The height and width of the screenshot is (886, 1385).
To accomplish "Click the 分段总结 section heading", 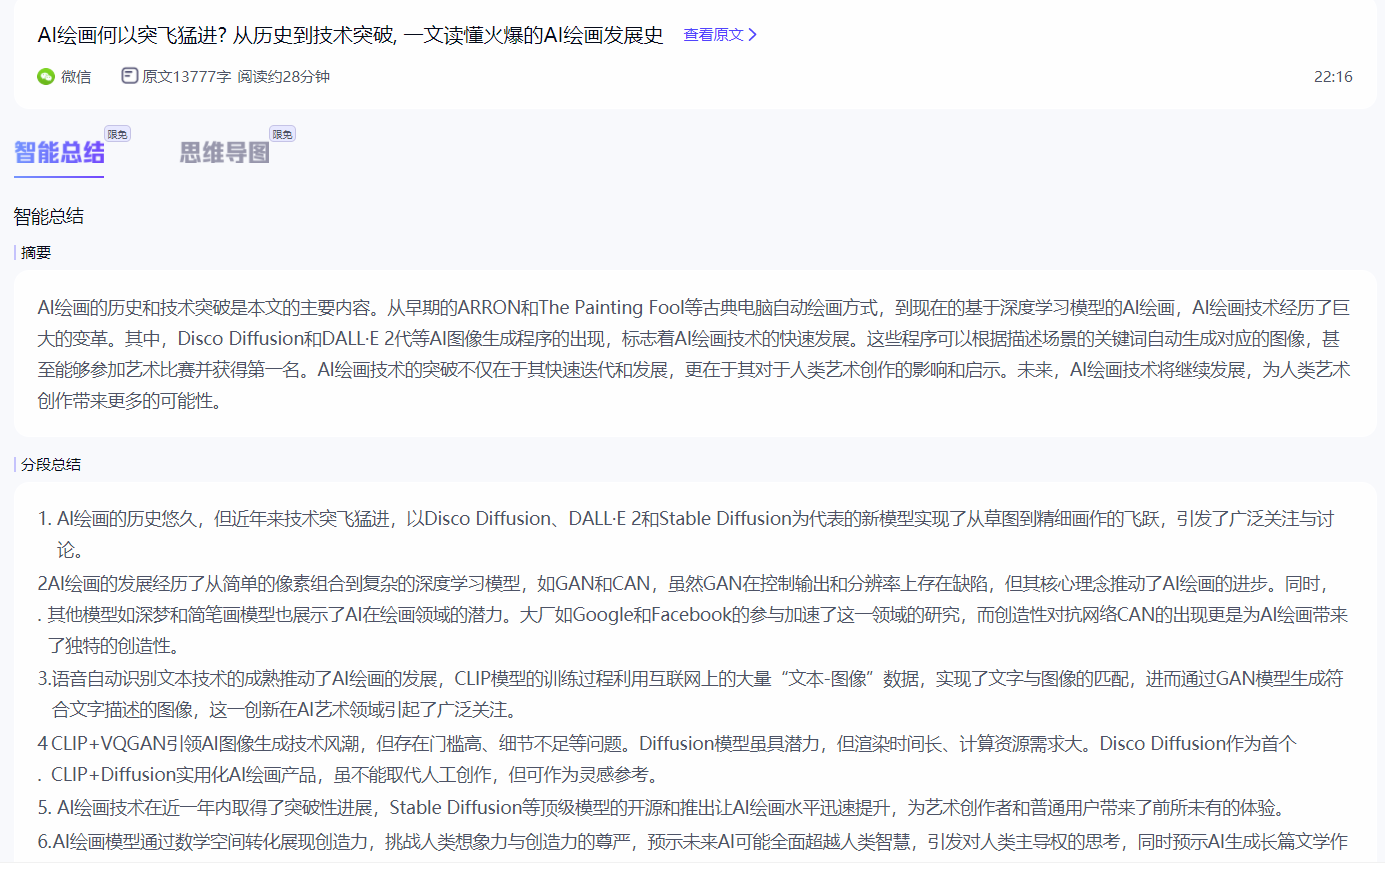I will tap(51, 465).
